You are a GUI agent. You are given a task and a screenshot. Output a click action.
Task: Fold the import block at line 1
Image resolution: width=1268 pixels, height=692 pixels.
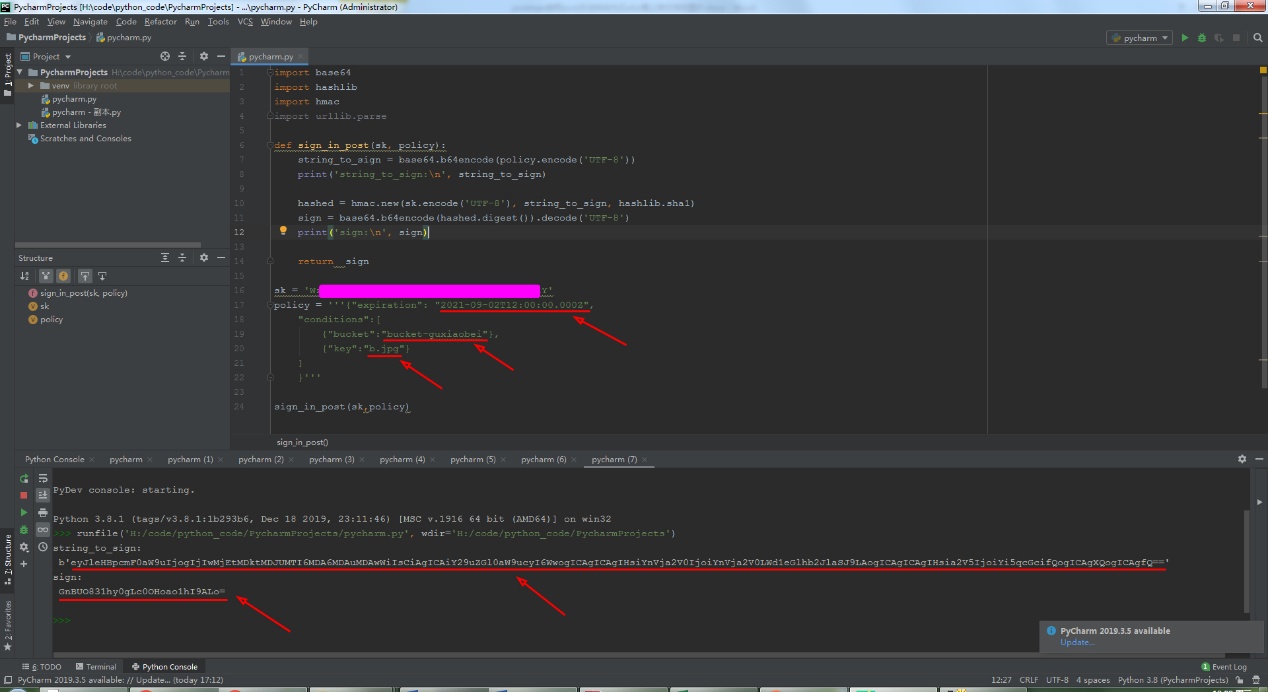[272, 73]
